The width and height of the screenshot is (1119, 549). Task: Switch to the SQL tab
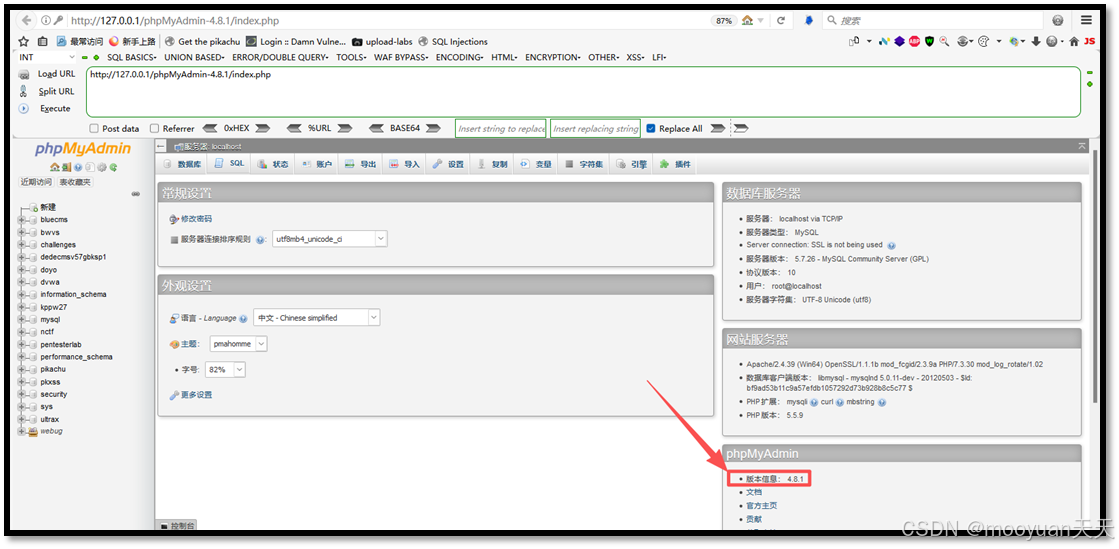coord(230,163)
